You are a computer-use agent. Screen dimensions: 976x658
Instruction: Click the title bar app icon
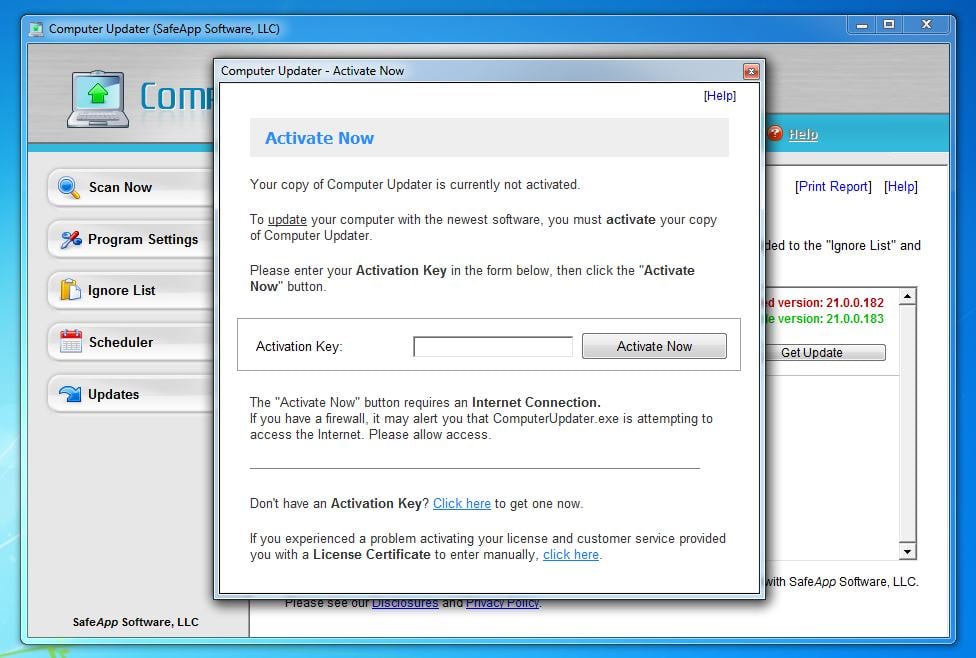click(x=36, y=29)
